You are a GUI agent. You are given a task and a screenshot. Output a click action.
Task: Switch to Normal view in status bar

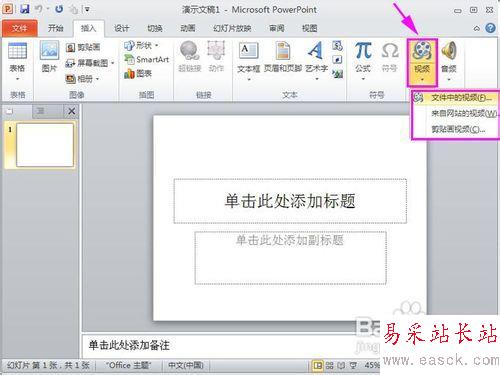point(318,366)
